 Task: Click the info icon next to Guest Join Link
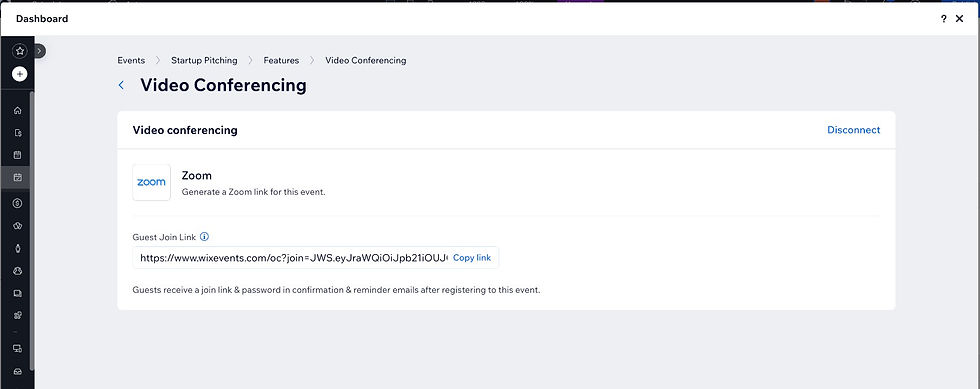coord(204,237)
